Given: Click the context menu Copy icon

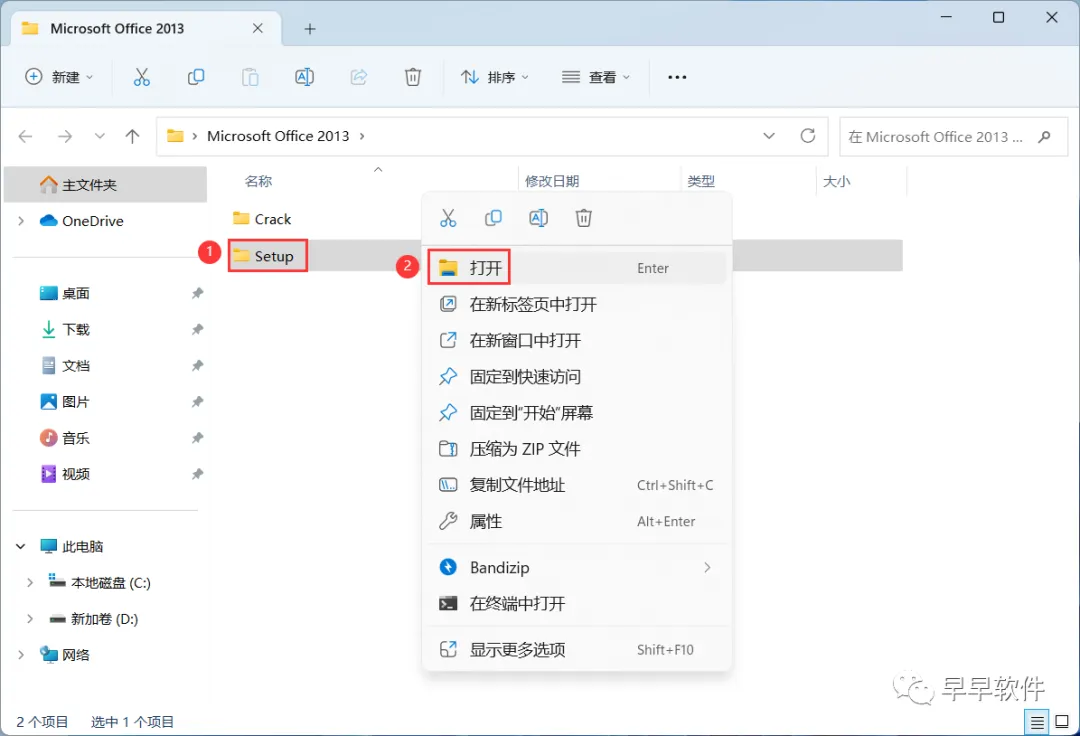Looking at the screenshot, I should pos(493,218).
